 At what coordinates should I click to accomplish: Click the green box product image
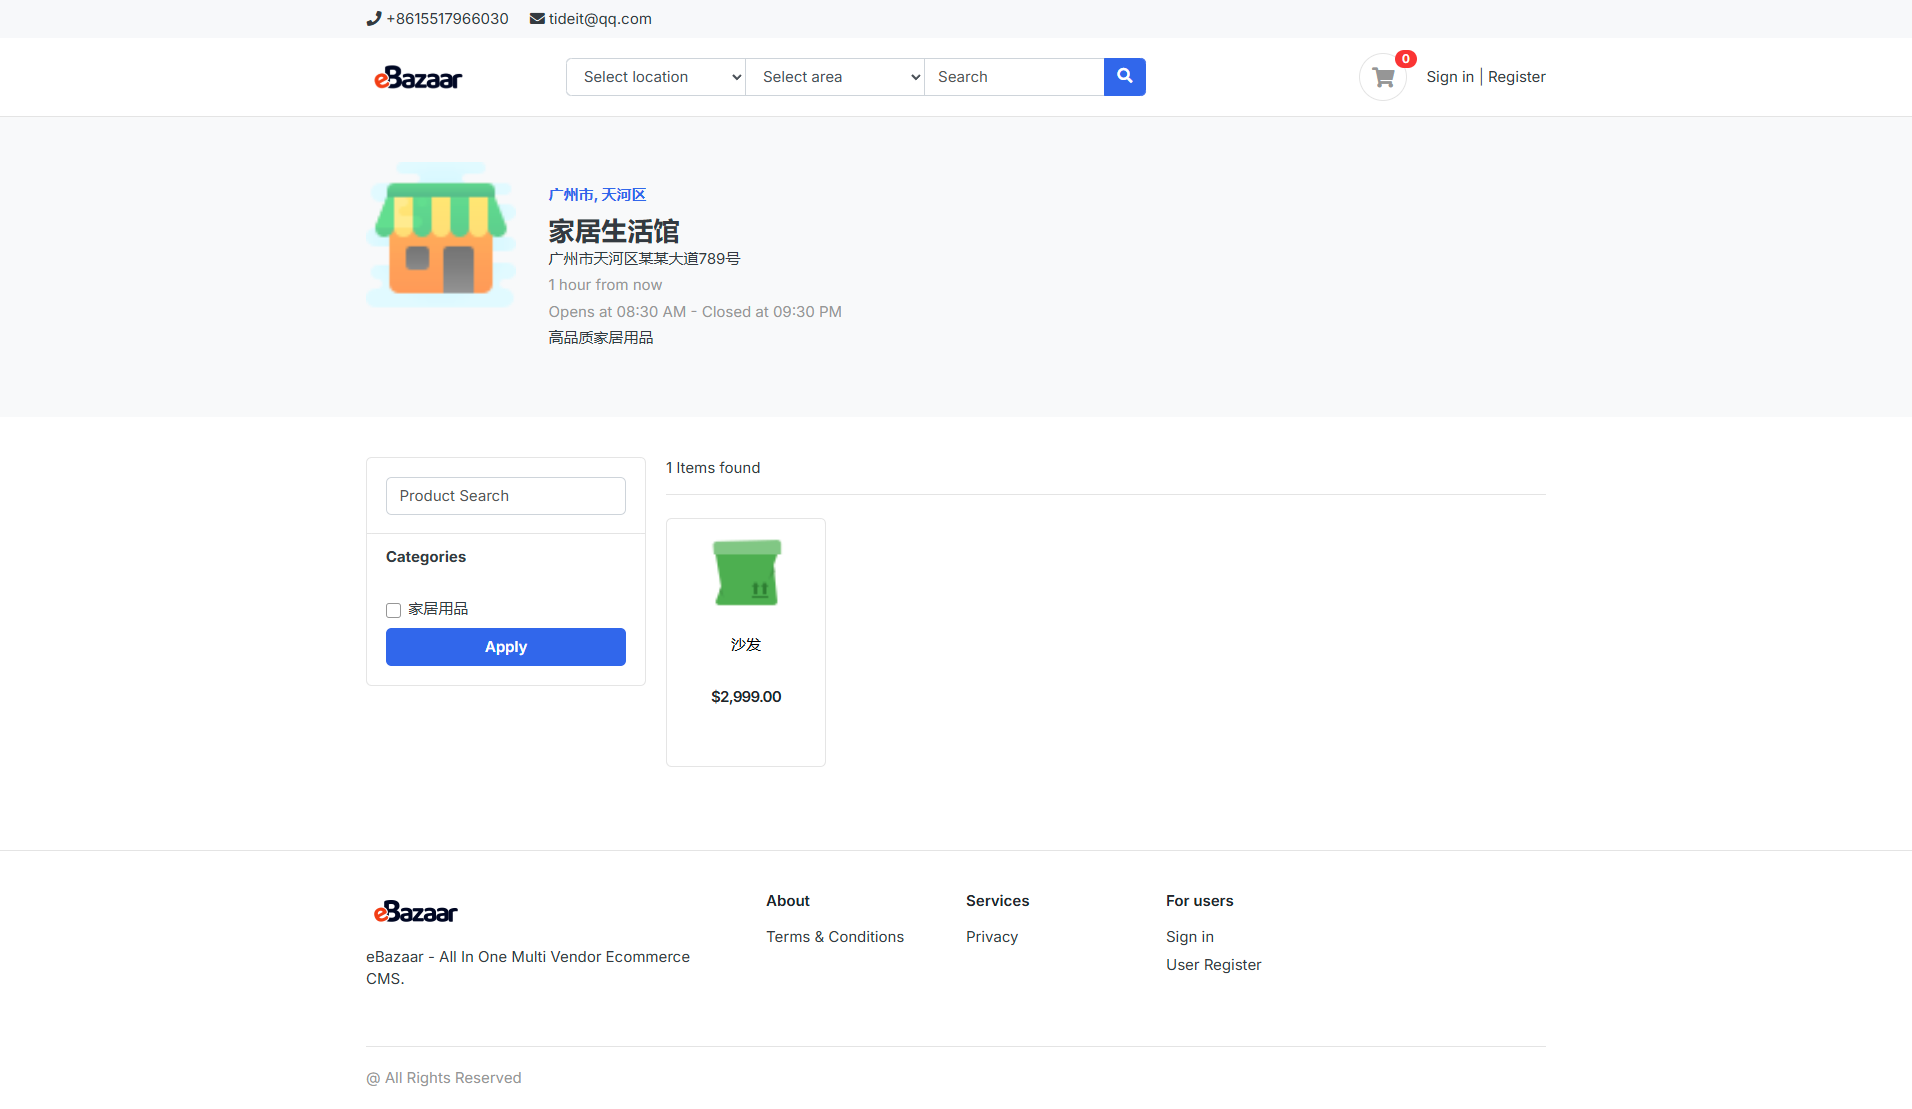[x=746, y=573]
